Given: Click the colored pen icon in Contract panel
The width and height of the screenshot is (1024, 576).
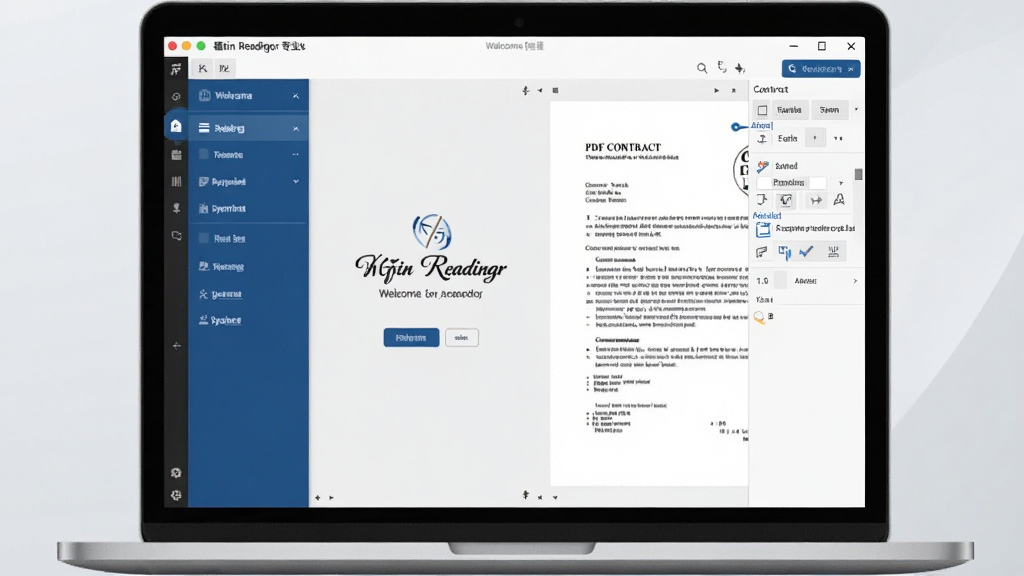Looking at the screenshot, I should (762, 166).
